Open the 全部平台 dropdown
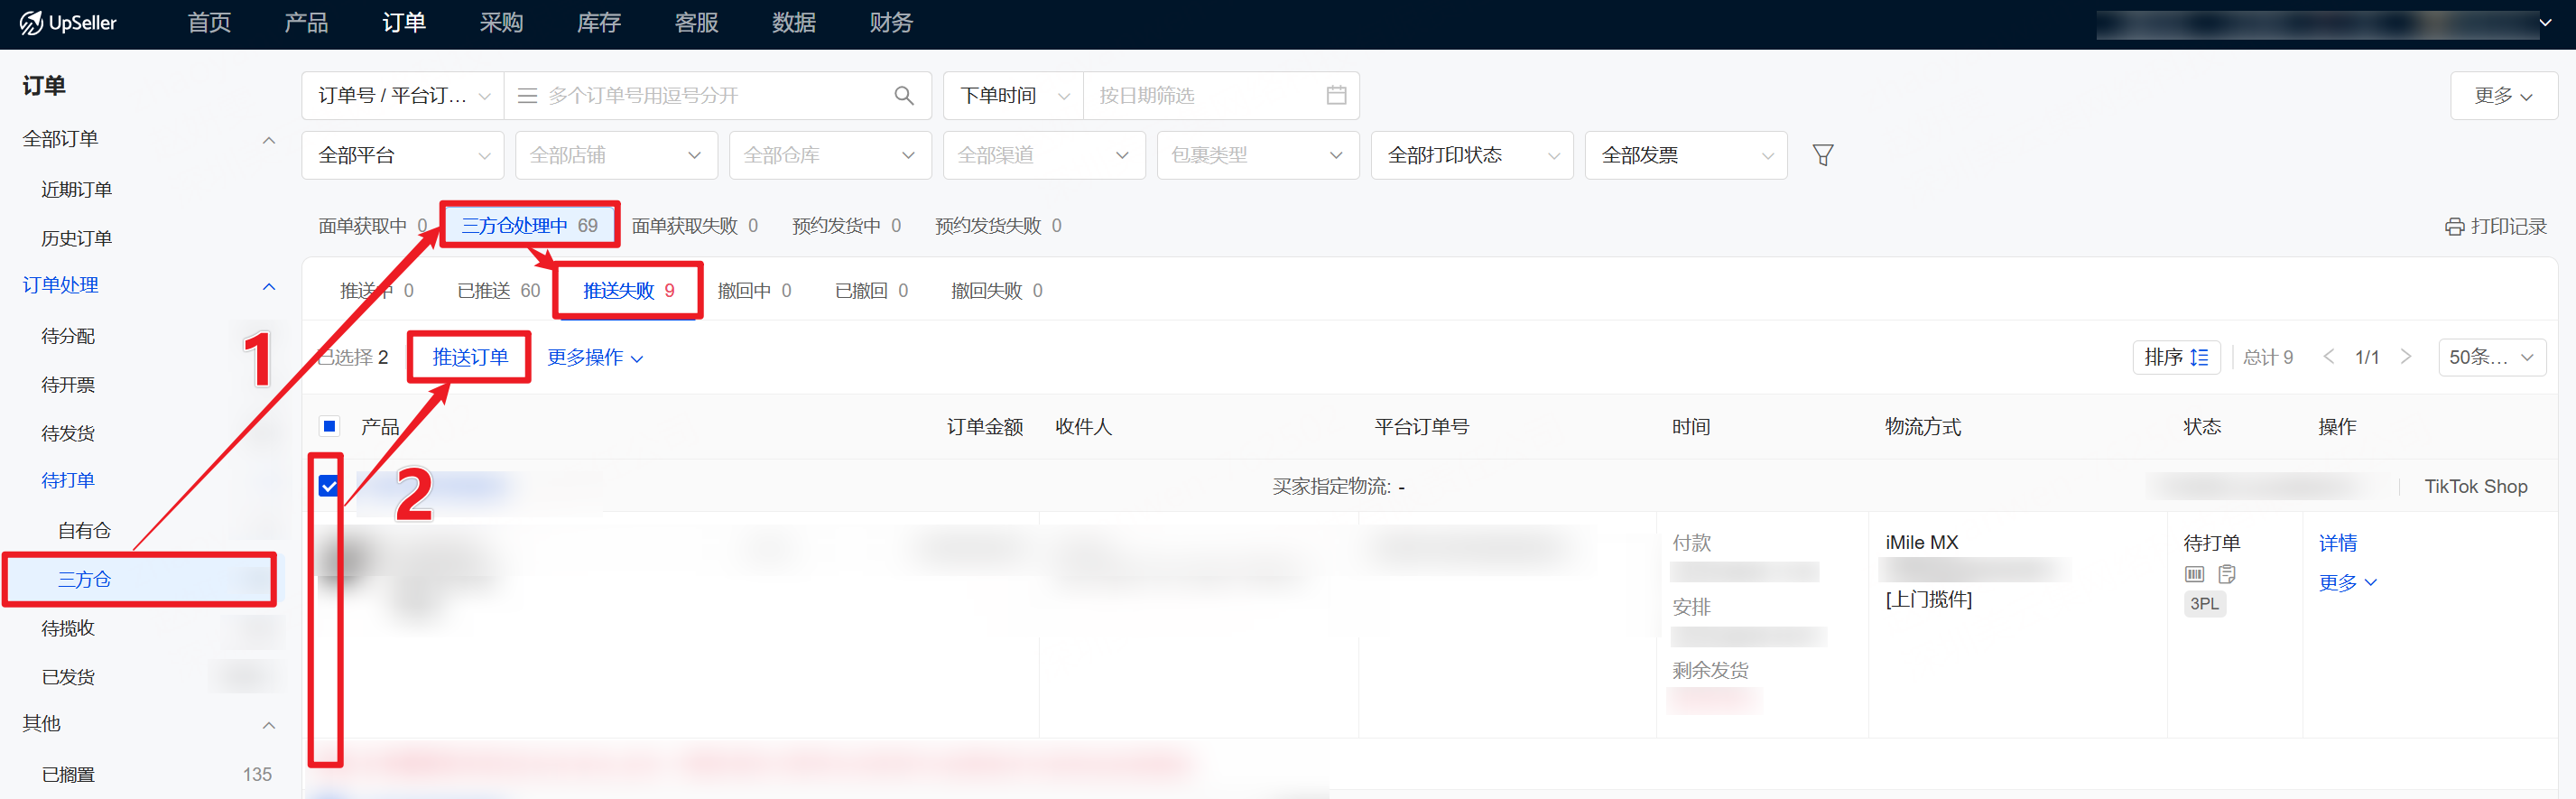Image resolution: width=2576 pixels, height=799 pixels. pos(403,156)
